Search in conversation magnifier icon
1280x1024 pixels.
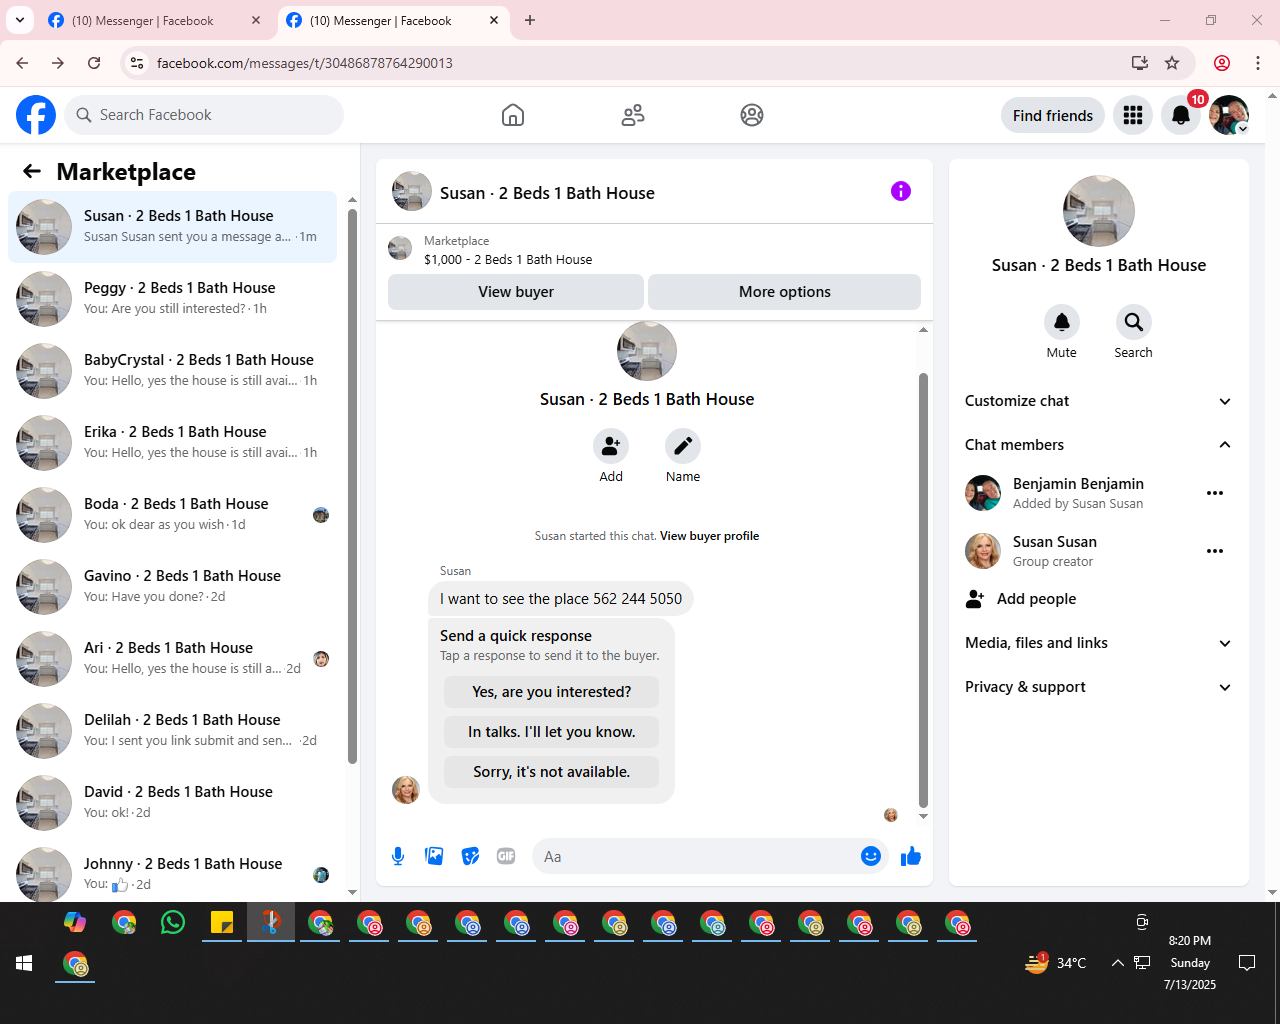coord(1134,322)
